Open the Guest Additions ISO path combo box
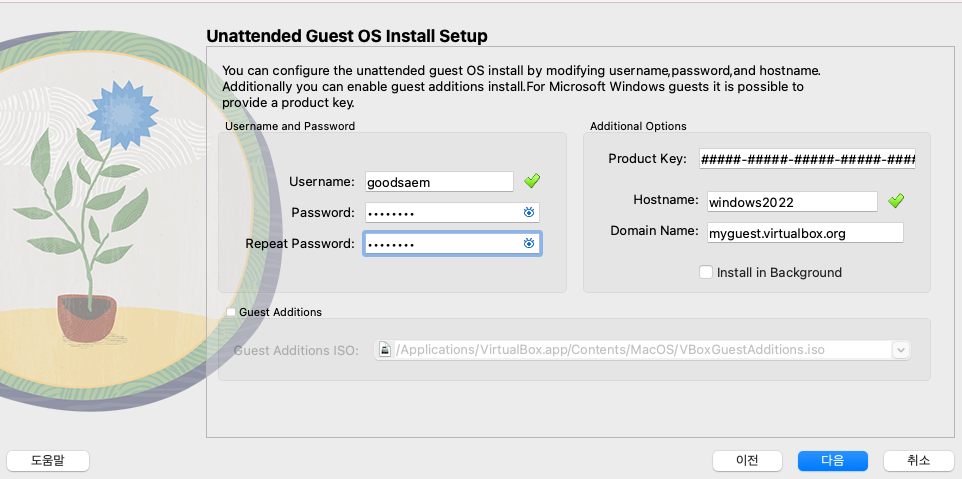This screenshot has height=479, width=962. click(642, 350)
